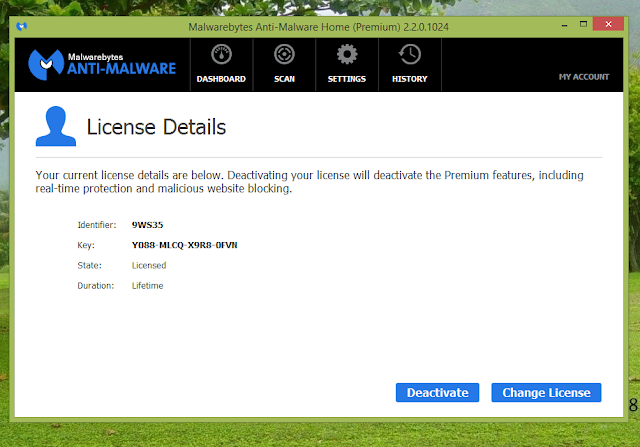This screenshot has height=447, width=640.
Task: Open the Dashboard gauge icon
Action: (x=220, y=55)
